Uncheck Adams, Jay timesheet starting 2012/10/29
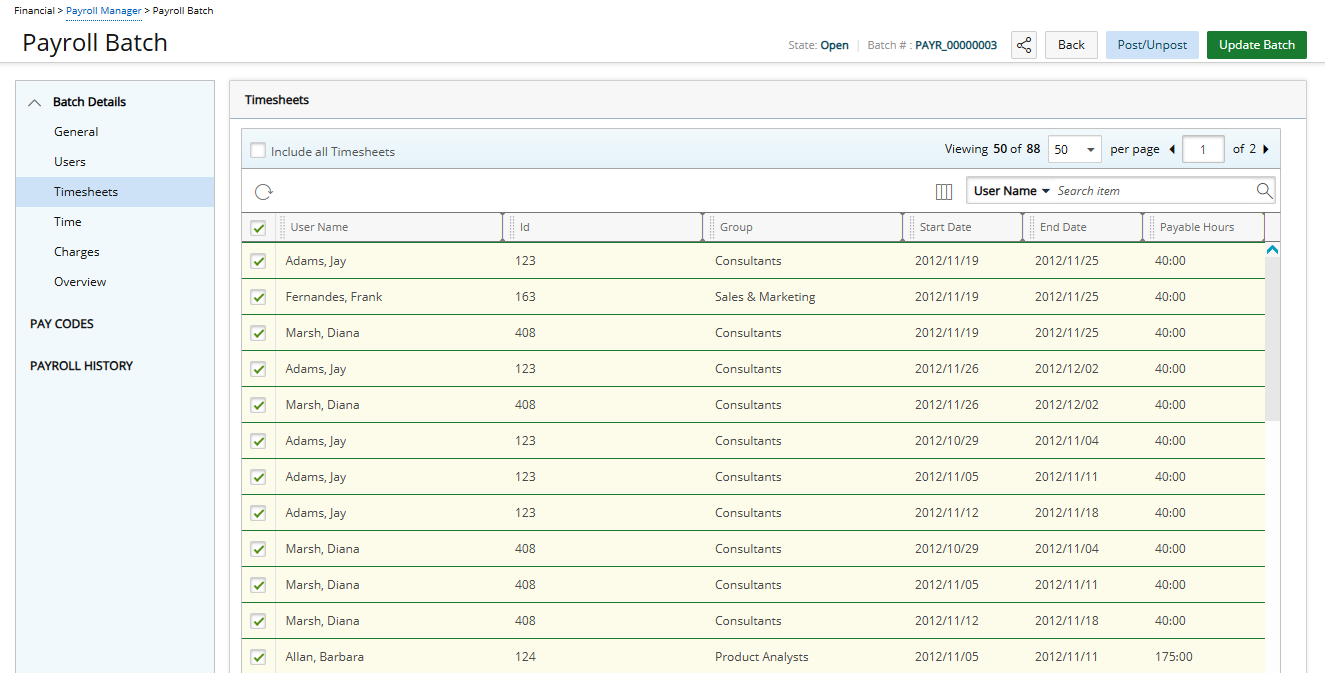The height and width of the screenshot is (673, 1325). tap(258, 441)
